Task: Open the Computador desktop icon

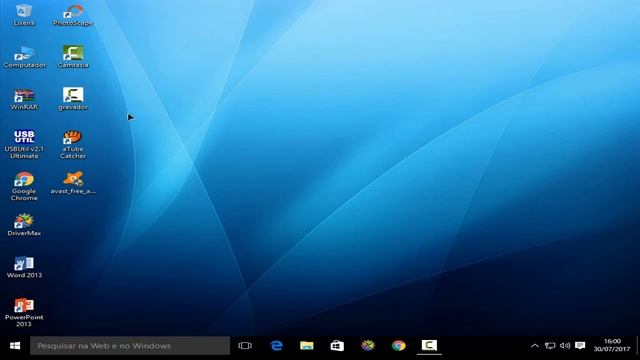Action: (x=24, y=57)
